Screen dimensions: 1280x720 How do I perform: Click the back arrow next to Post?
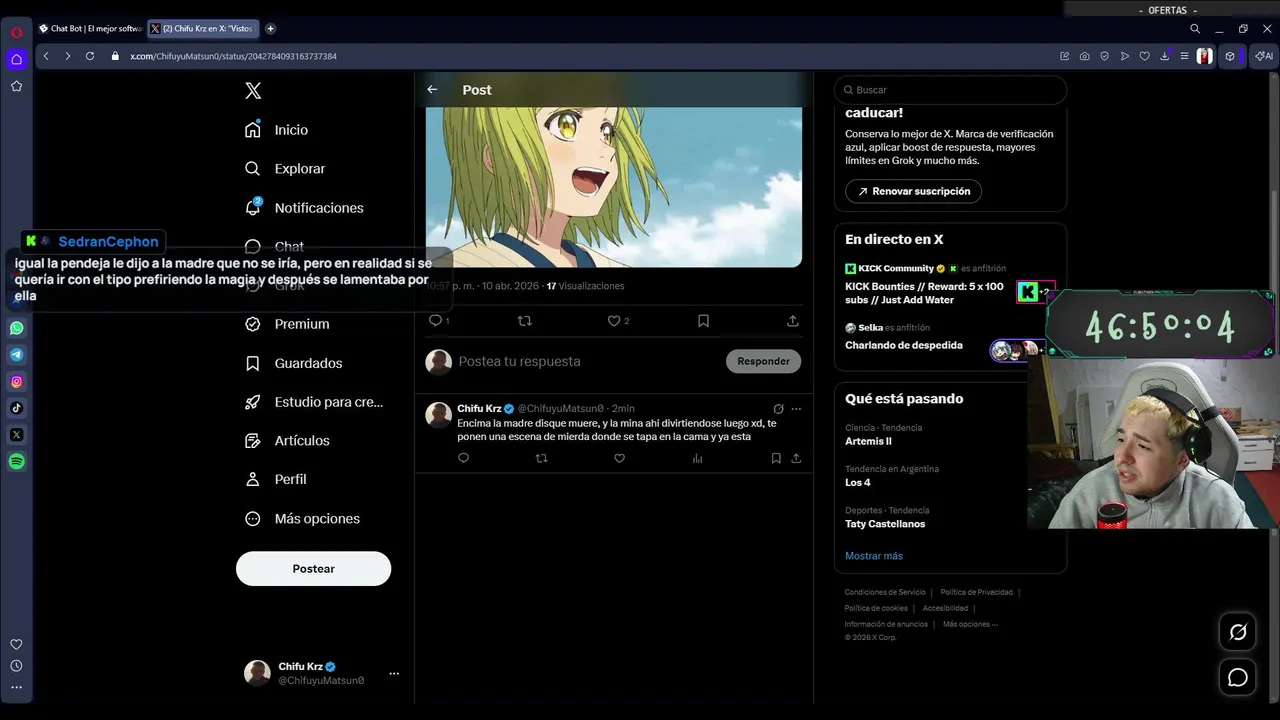(x=432, y=89)
